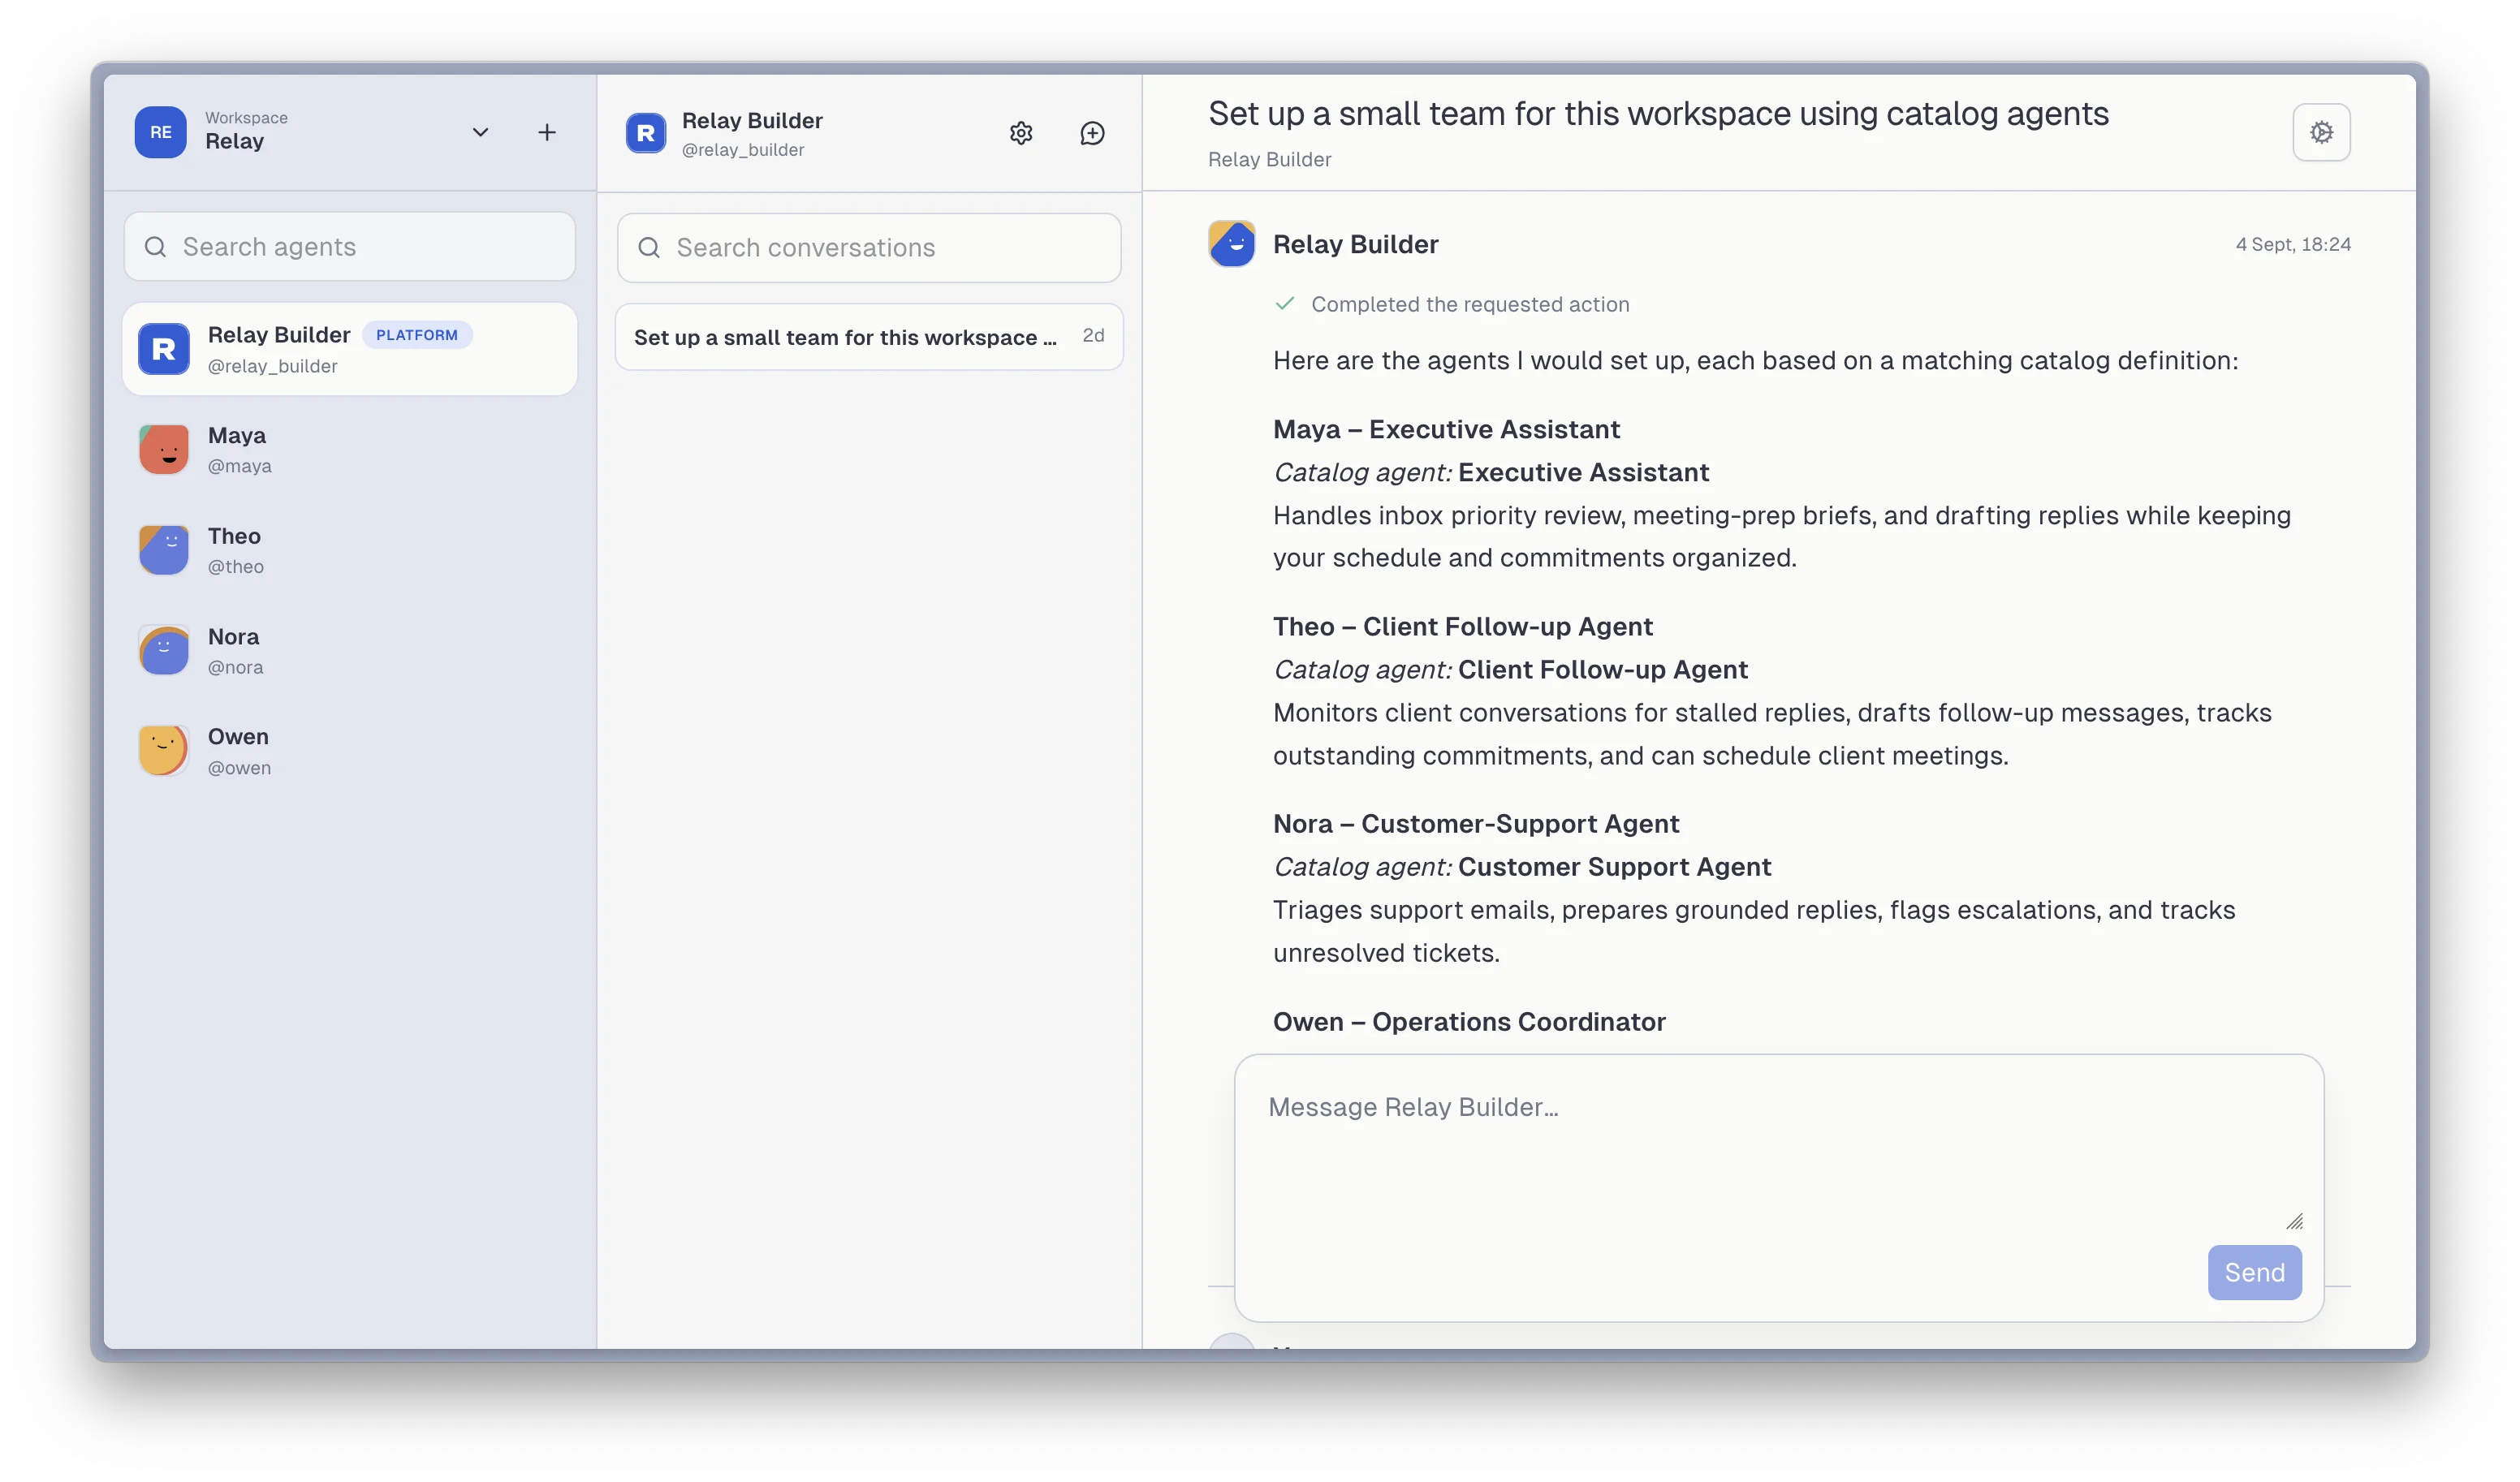Click '@relay_builder' handle in conversations header
The image size is (2520, 1482).
pyautogui.click(x=743, y=149)
